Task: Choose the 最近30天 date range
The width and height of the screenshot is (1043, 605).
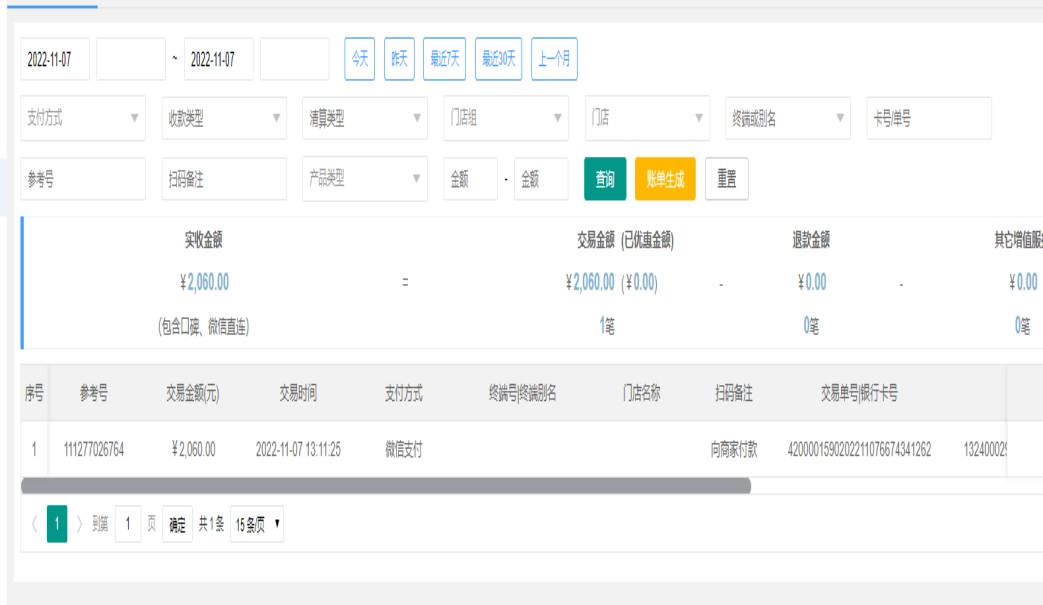Action: coord(498,59)
